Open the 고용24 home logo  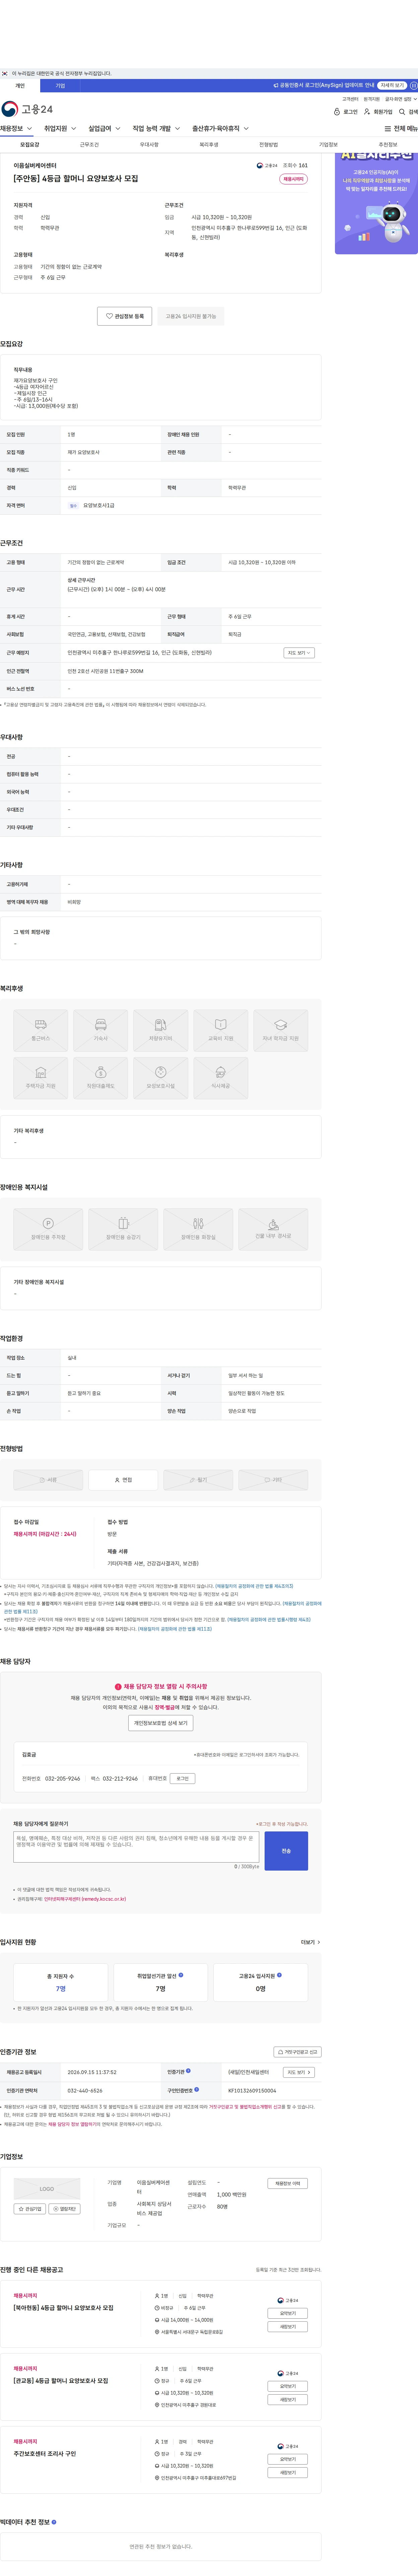(x=27, y=109)
